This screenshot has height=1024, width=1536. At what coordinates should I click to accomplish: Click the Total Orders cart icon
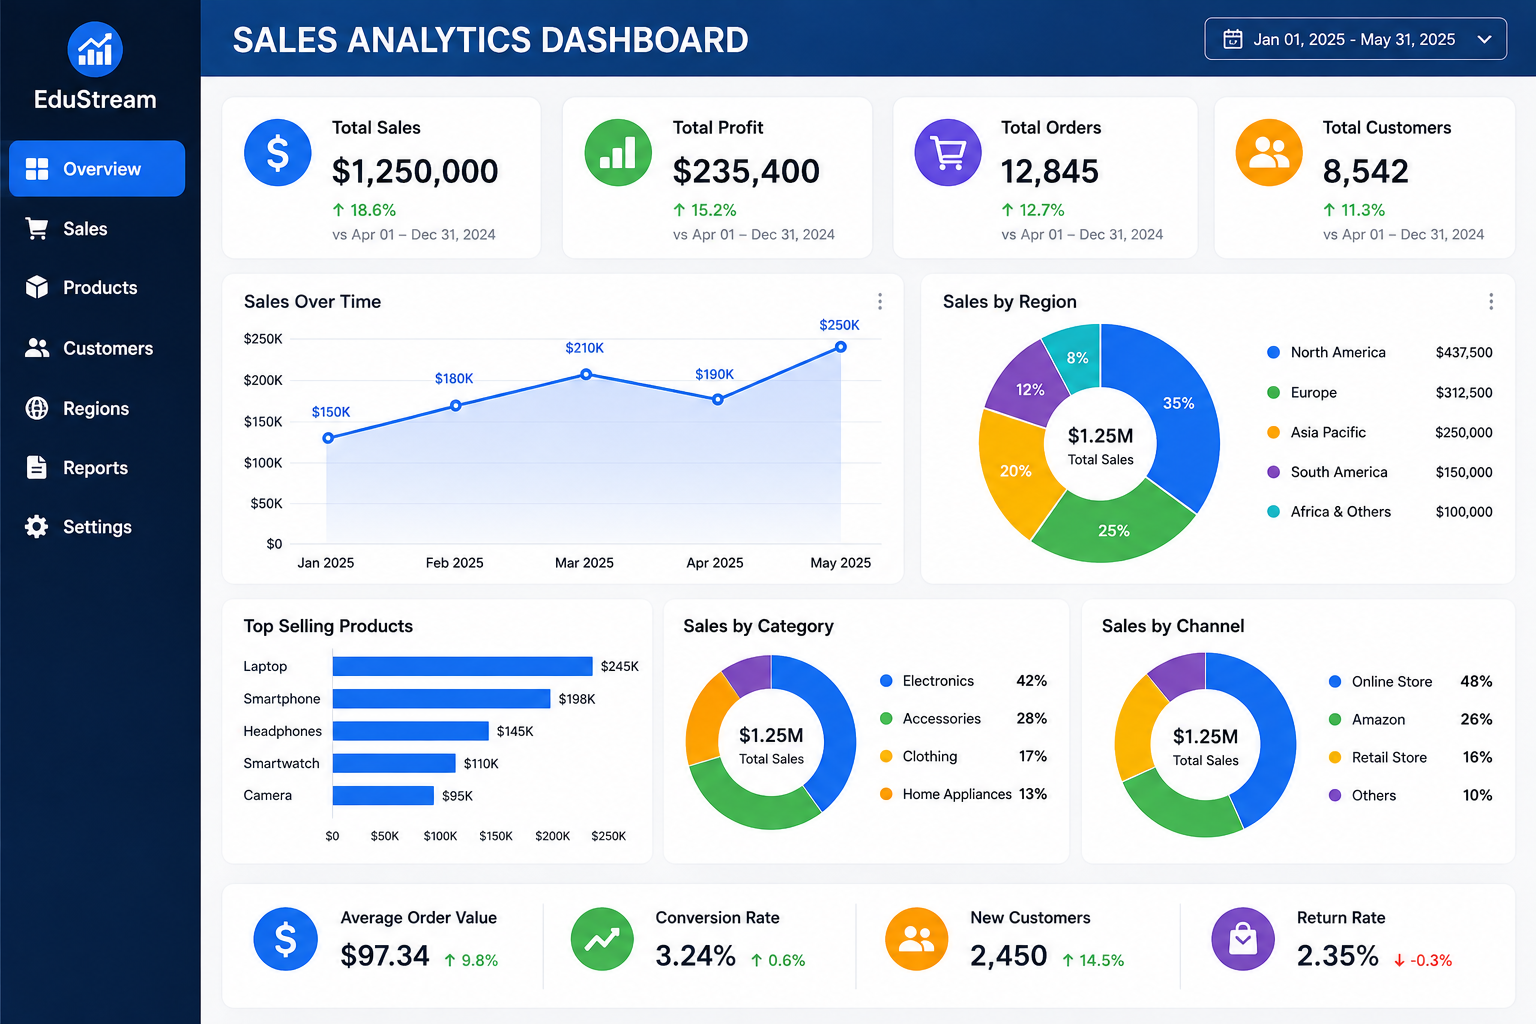coord(948,153)
